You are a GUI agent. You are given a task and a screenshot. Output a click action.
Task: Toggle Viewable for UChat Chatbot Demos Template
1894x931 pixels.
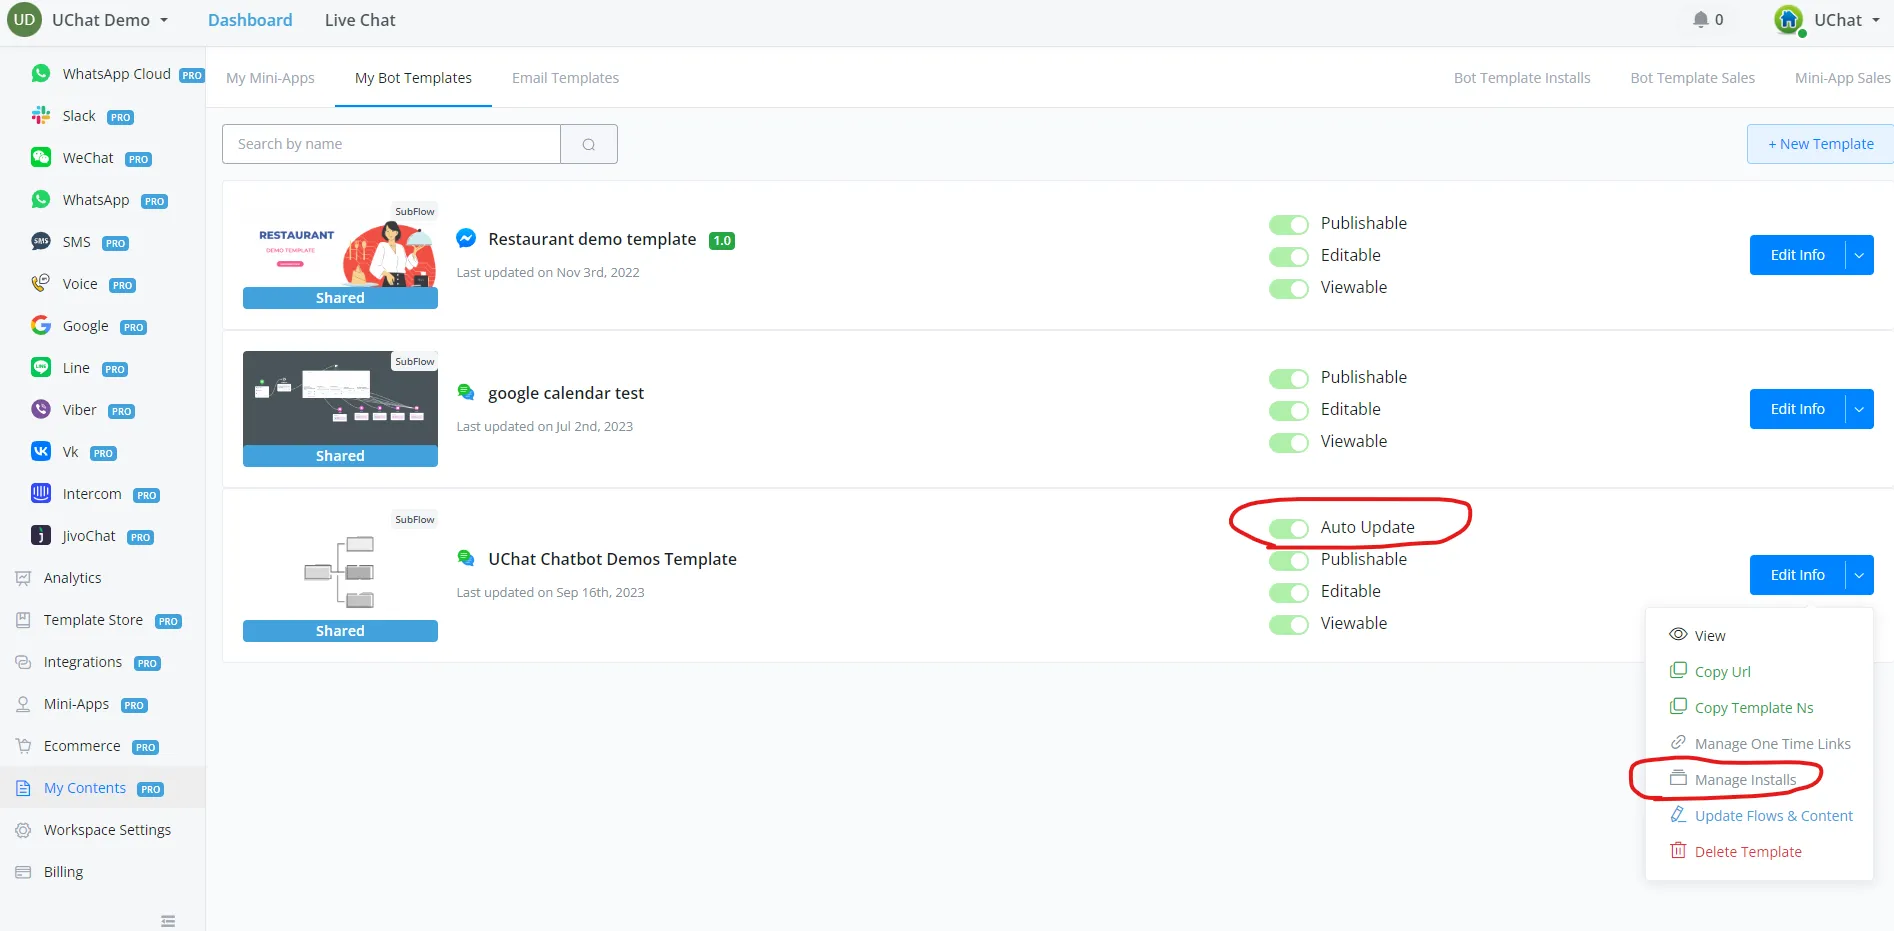point(1289,625)
